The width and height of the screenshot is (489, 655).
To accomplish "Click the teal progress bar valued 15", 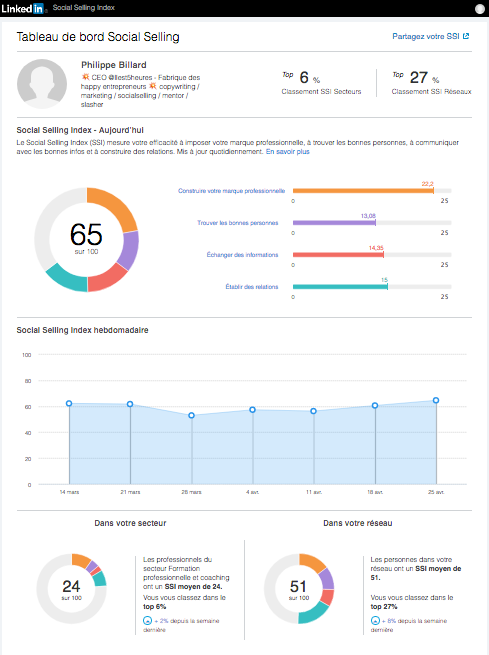I will coord(340,287).
